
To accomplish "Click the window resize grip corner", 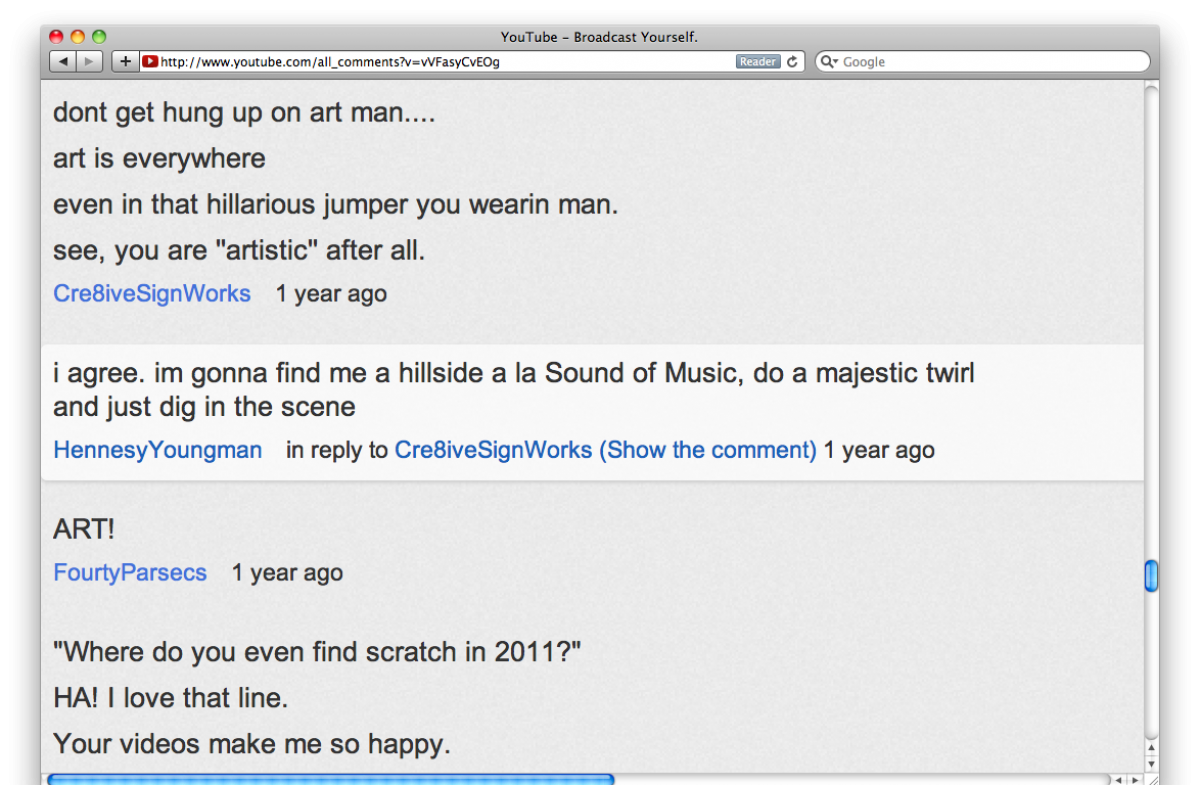I will point(1152,779).
